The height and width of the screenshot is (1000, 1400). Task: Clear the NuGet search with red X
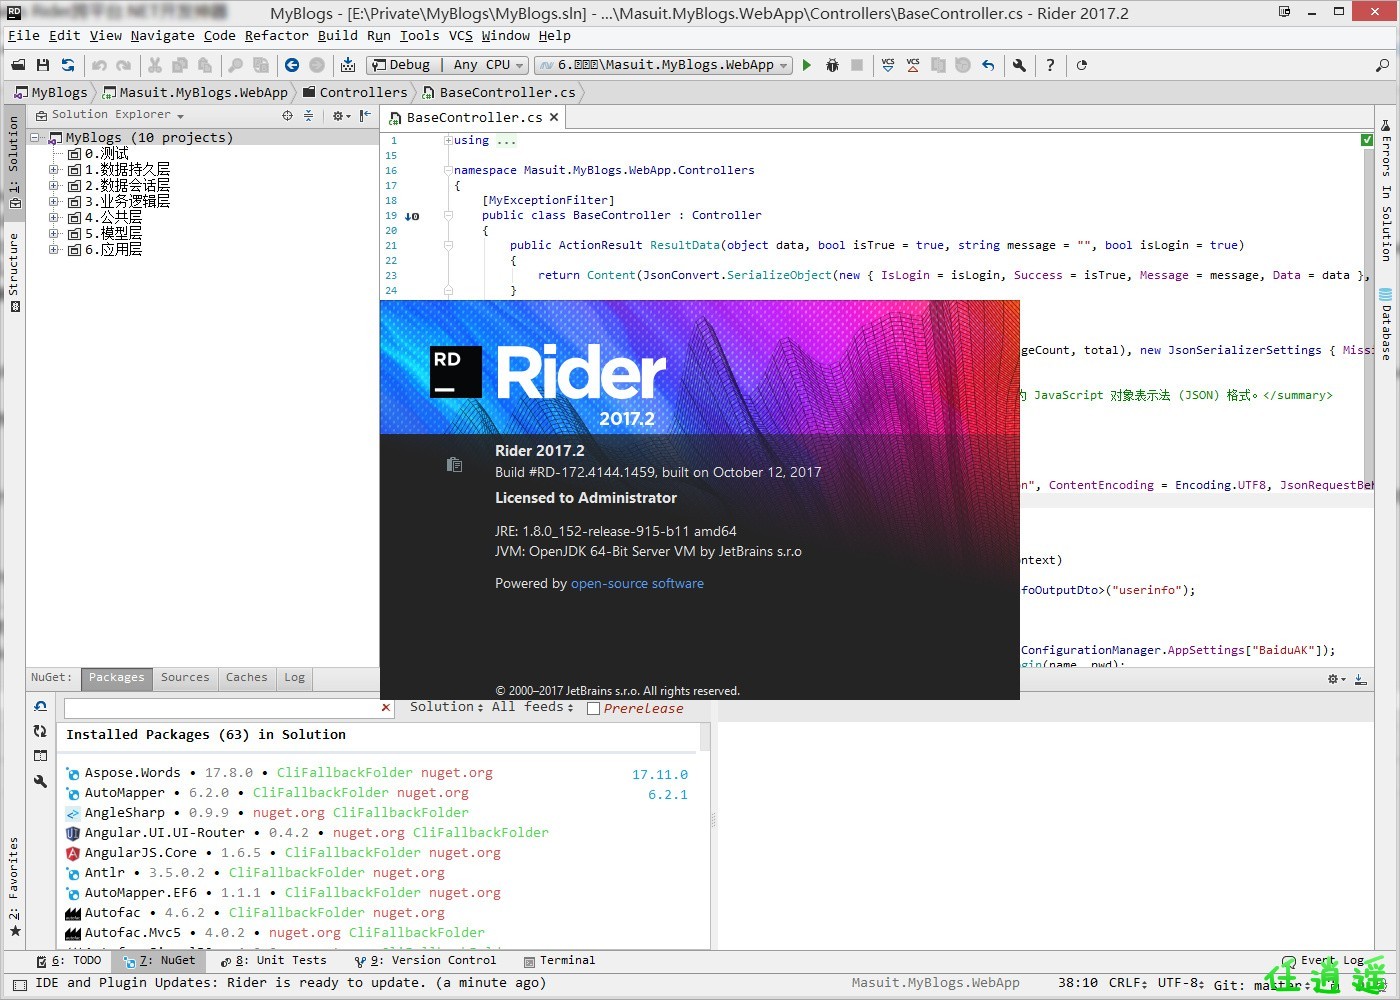click(x=386, y=708)
